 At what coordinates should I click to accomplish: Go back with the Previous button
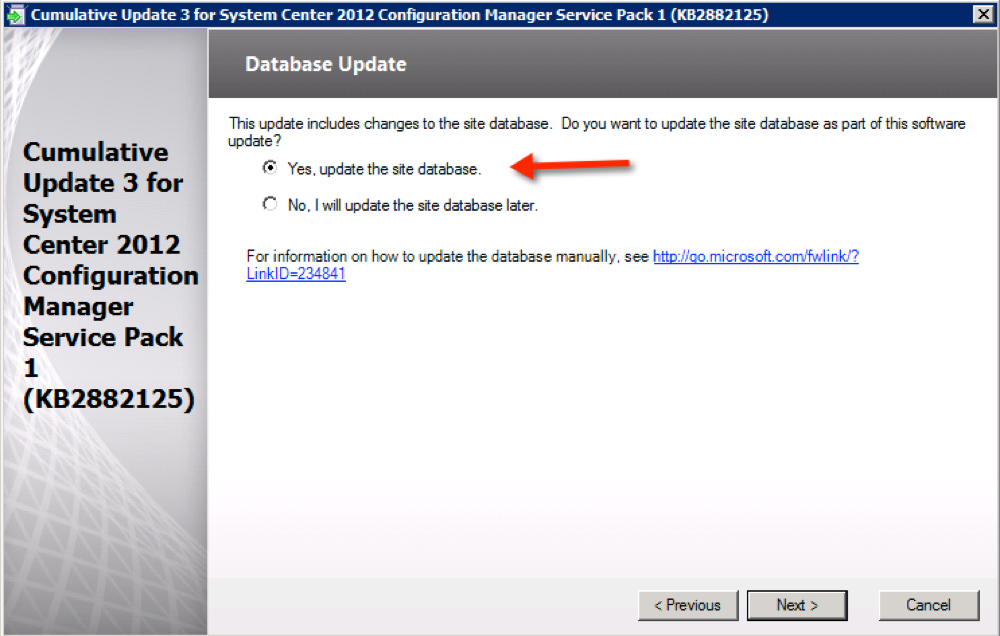pos(688,605)
